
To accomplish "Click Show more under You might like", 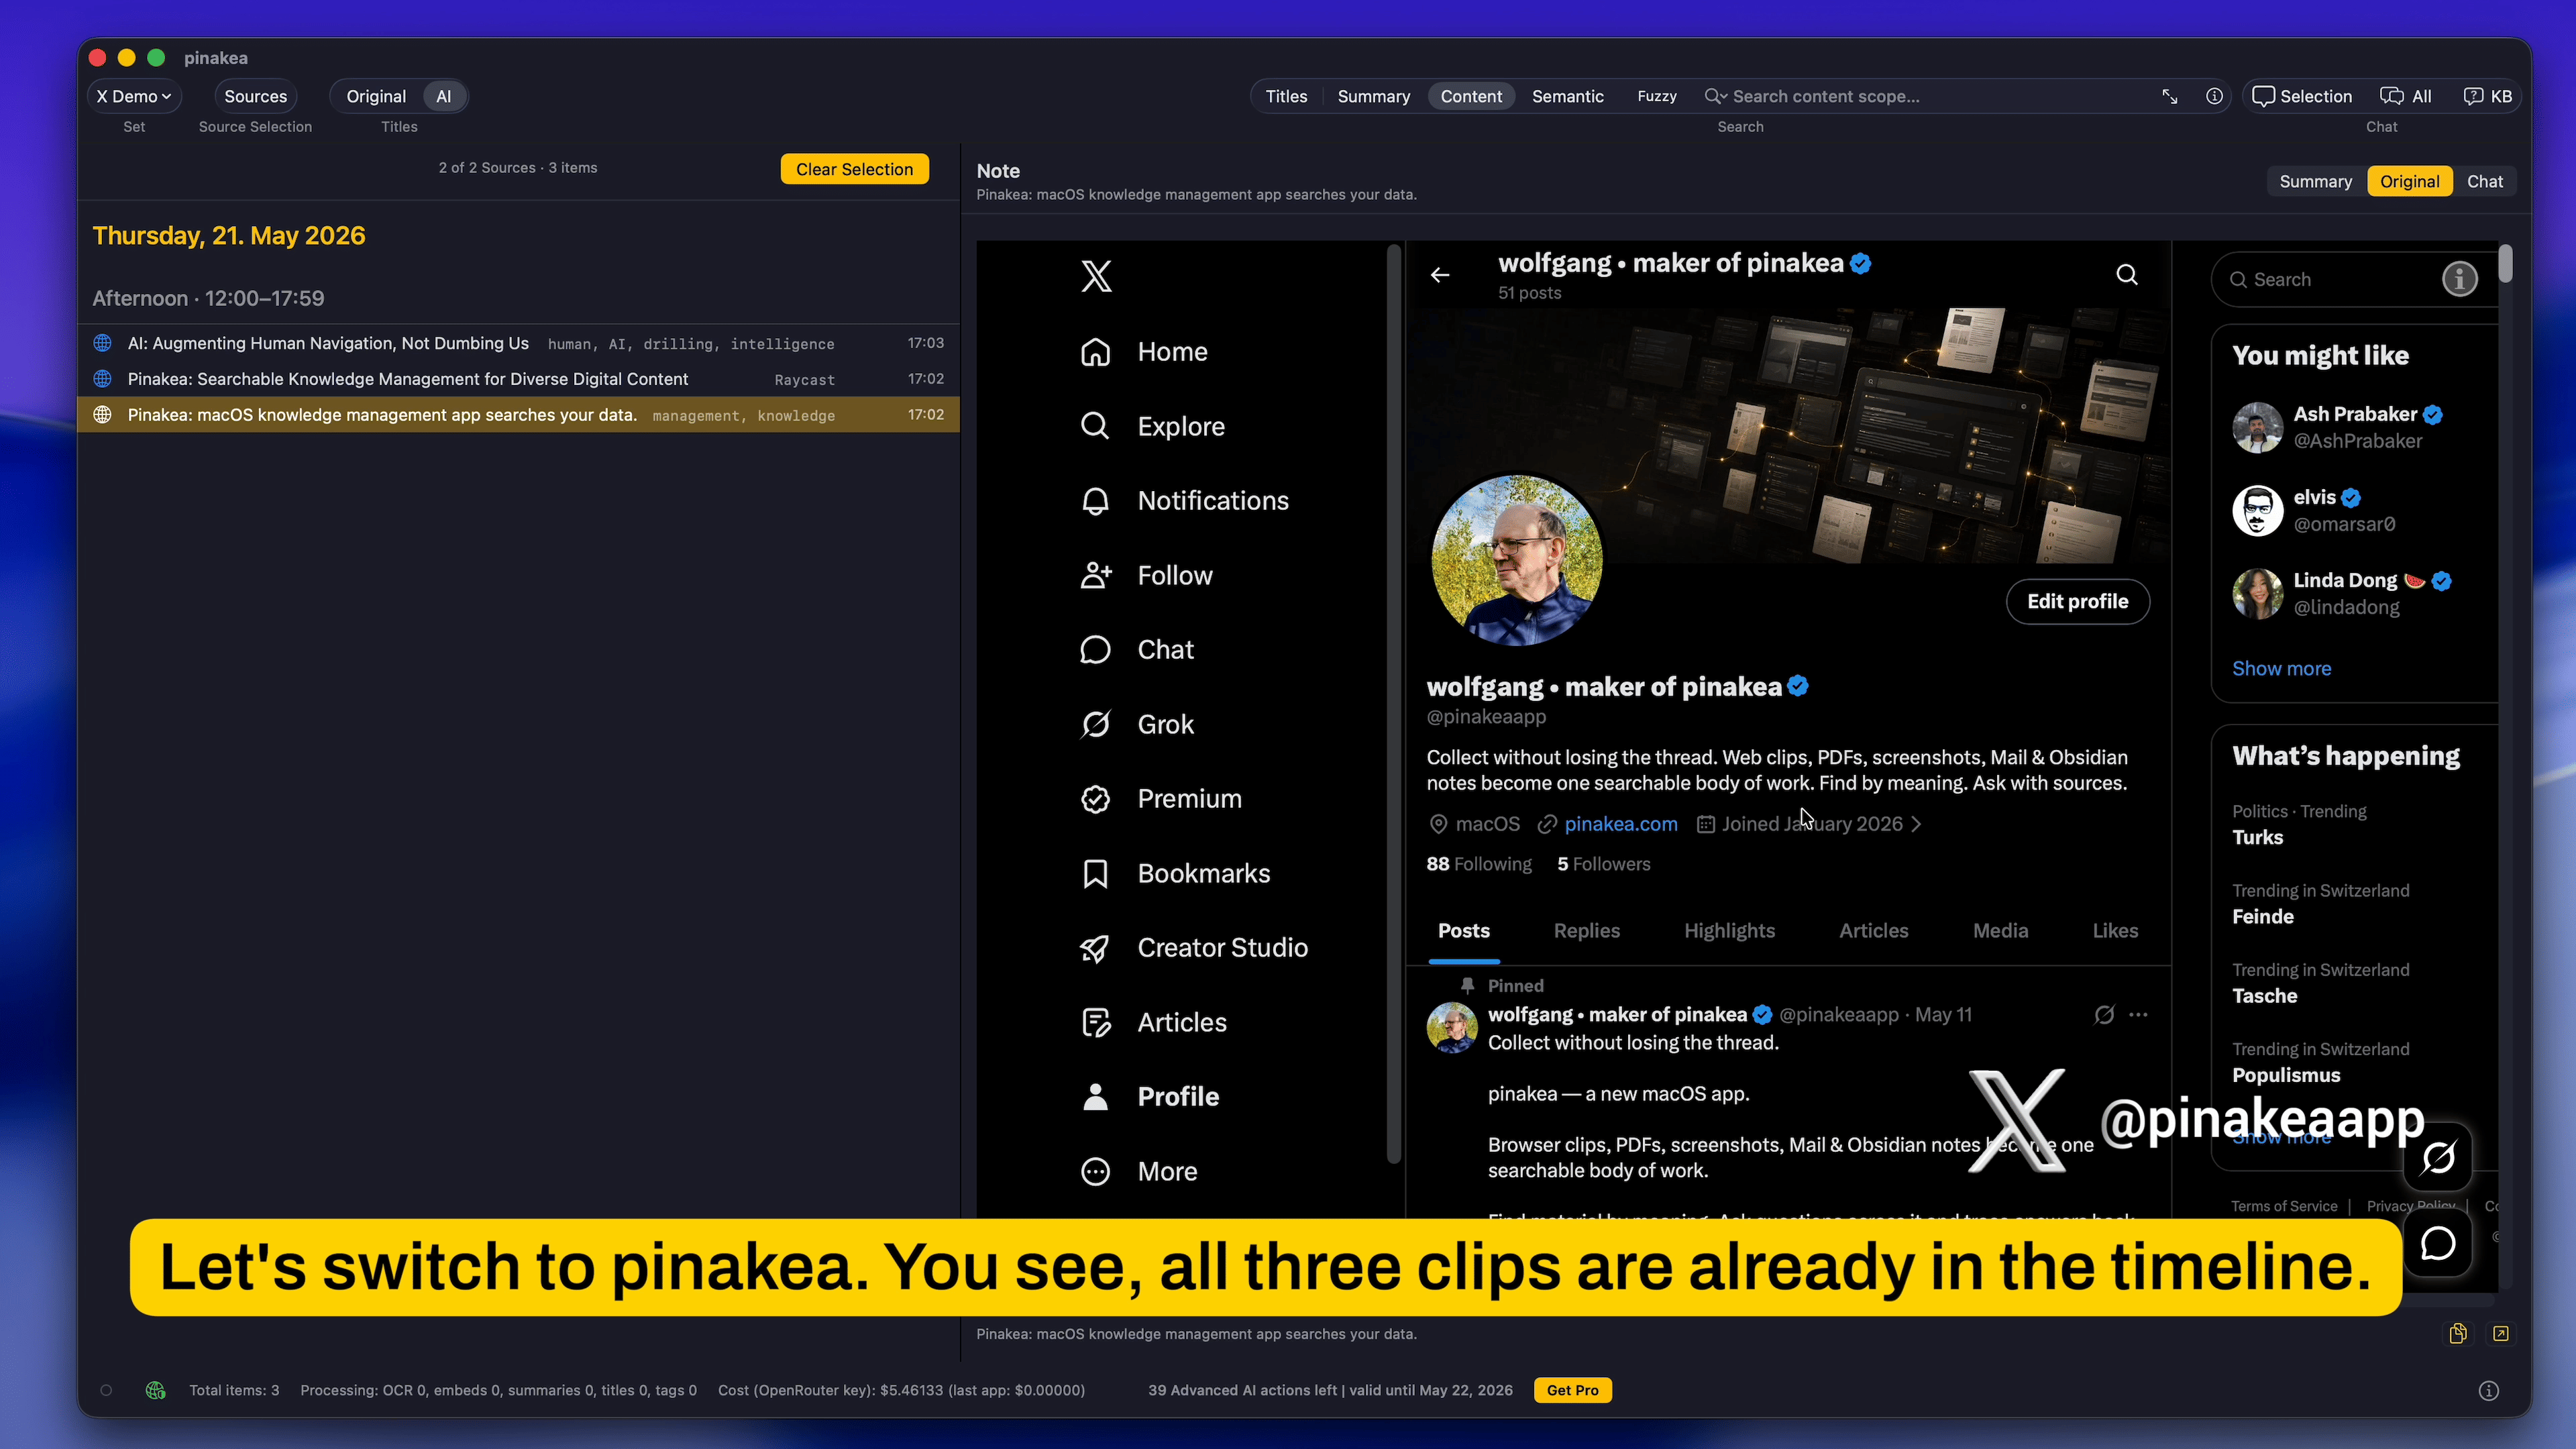I will tap(2282, 669).
